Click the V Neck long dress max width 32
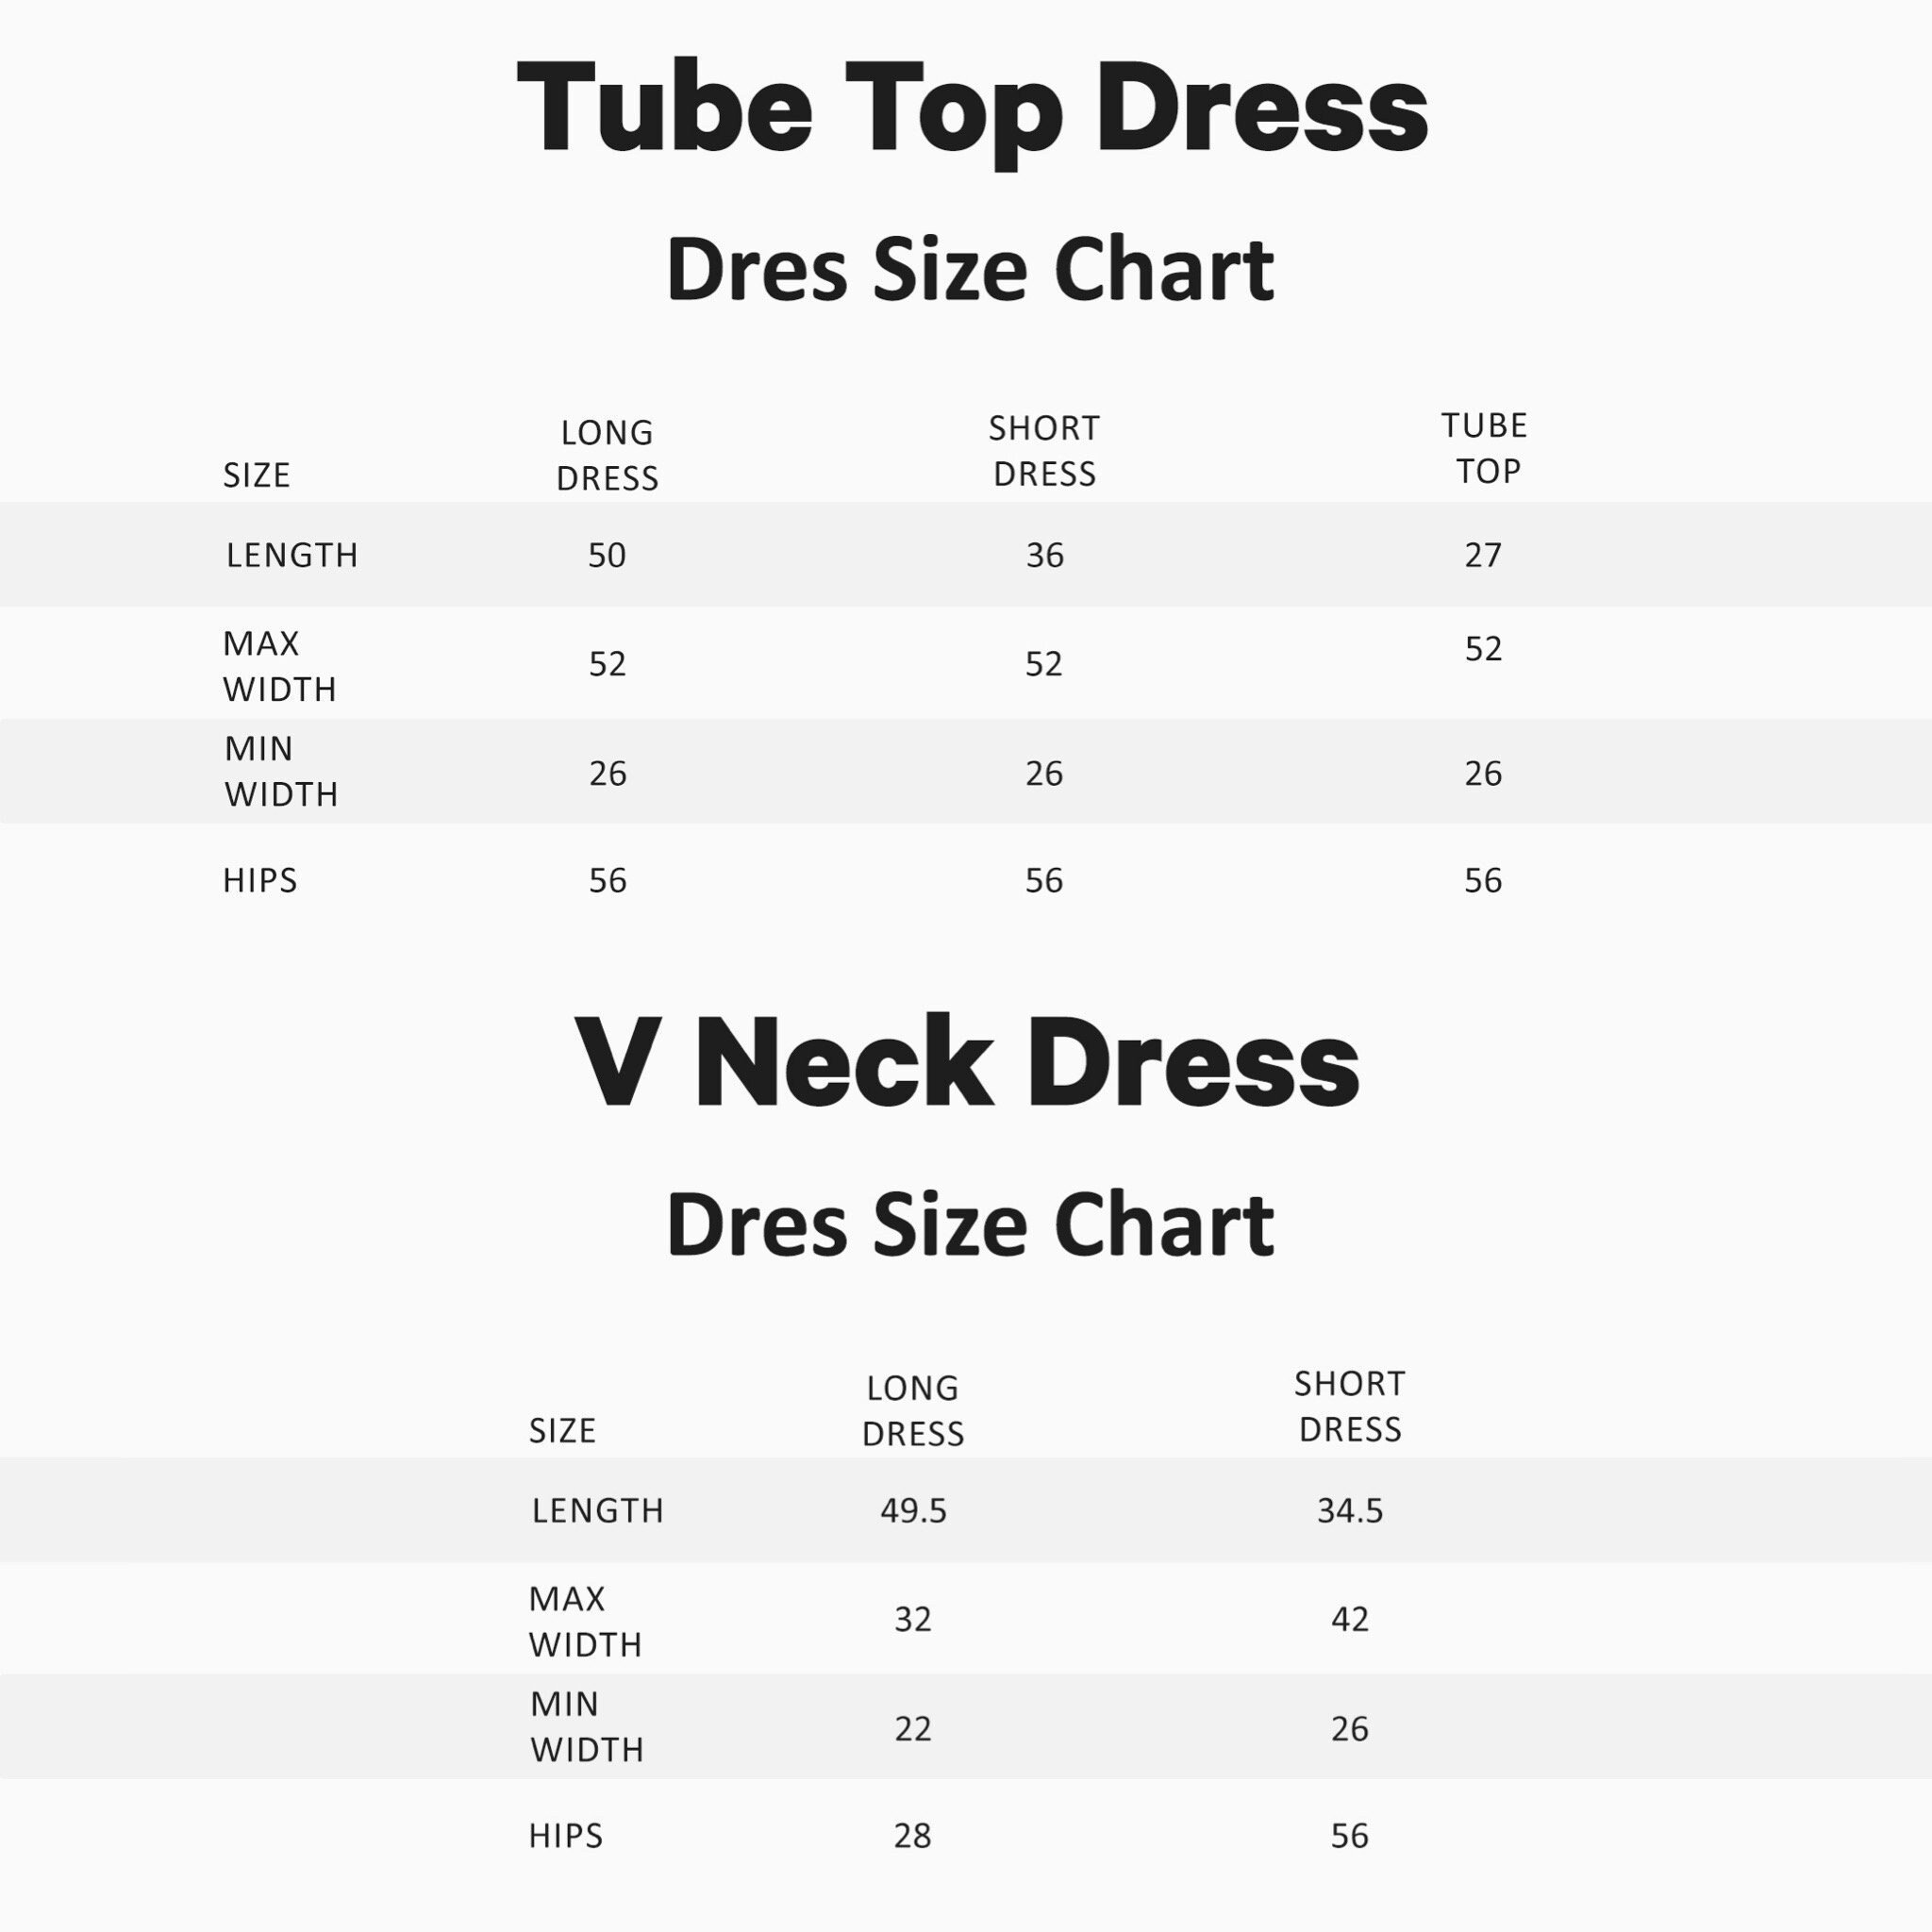This screenshot has height=1932, width=1932. [913, 1619]
